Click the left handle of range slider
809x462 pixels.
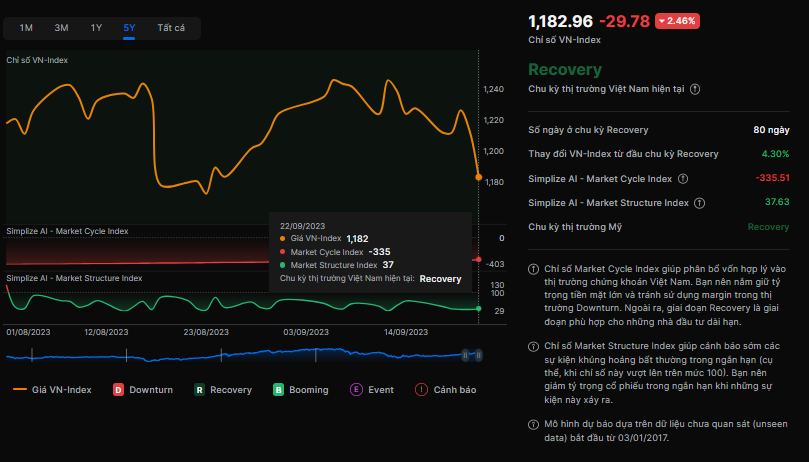[x=466, y=354]
